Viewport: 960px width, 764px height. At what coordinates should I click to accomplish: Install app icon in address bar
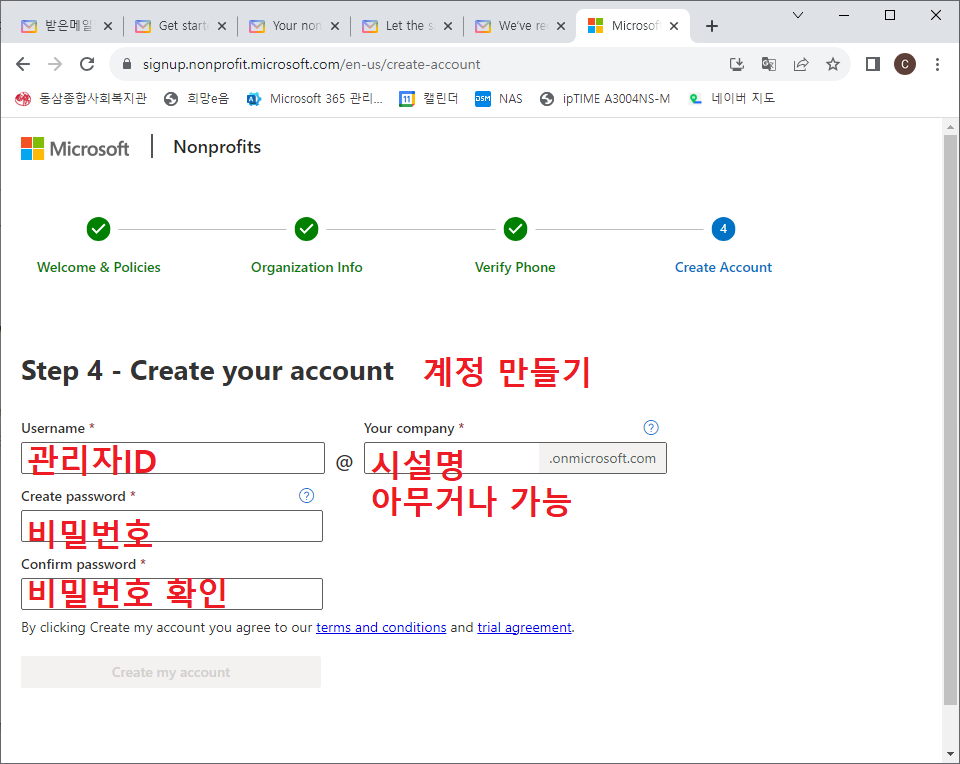(737, 64)
